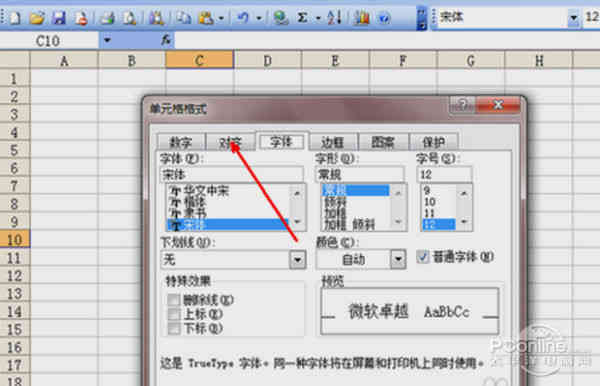This screenshot has width=600, height=386.
Task: Sort ascending with the A-Z icon
Action: tap(334, 18)
